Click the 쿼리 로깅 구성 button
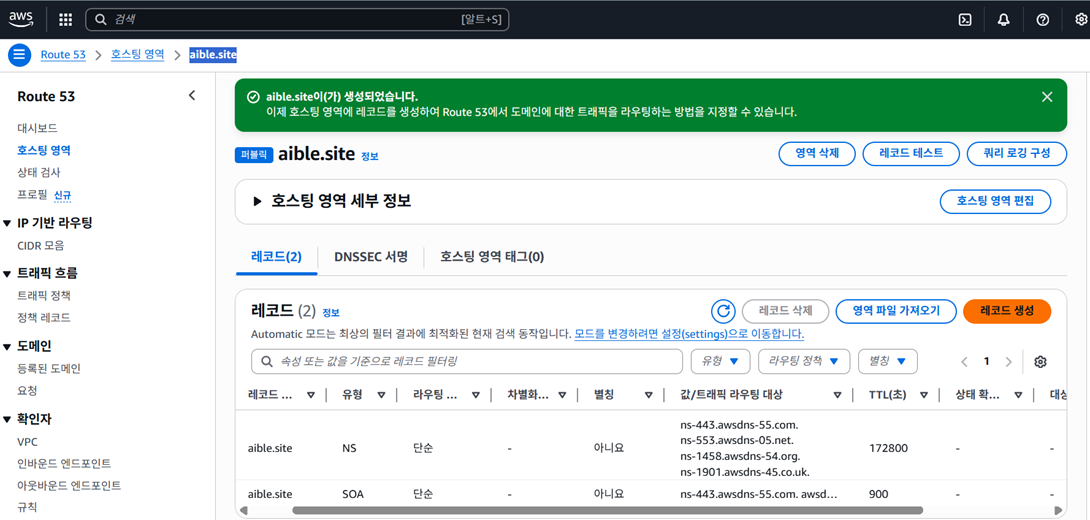 click(x=1016, y=154)
